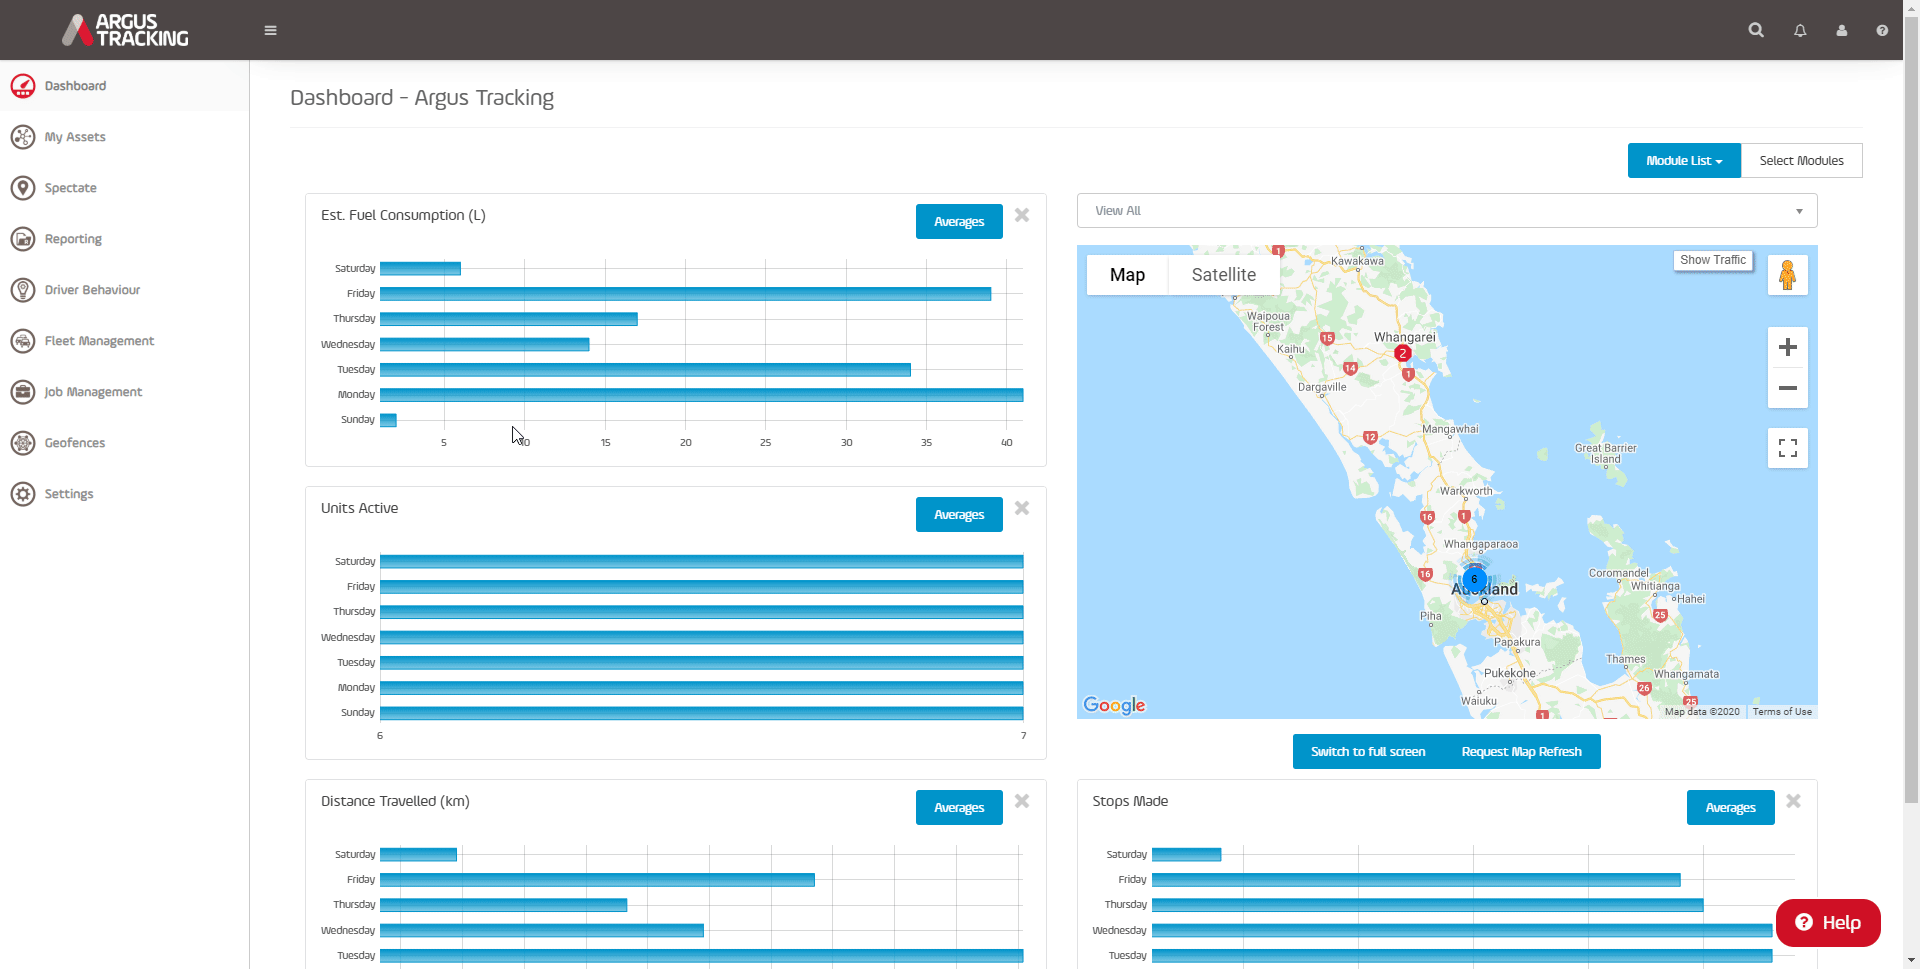Viewport: 1920px width, 969px height.
Task: Open Driver Behaviour in the sidebar
Action: [92, 290]
